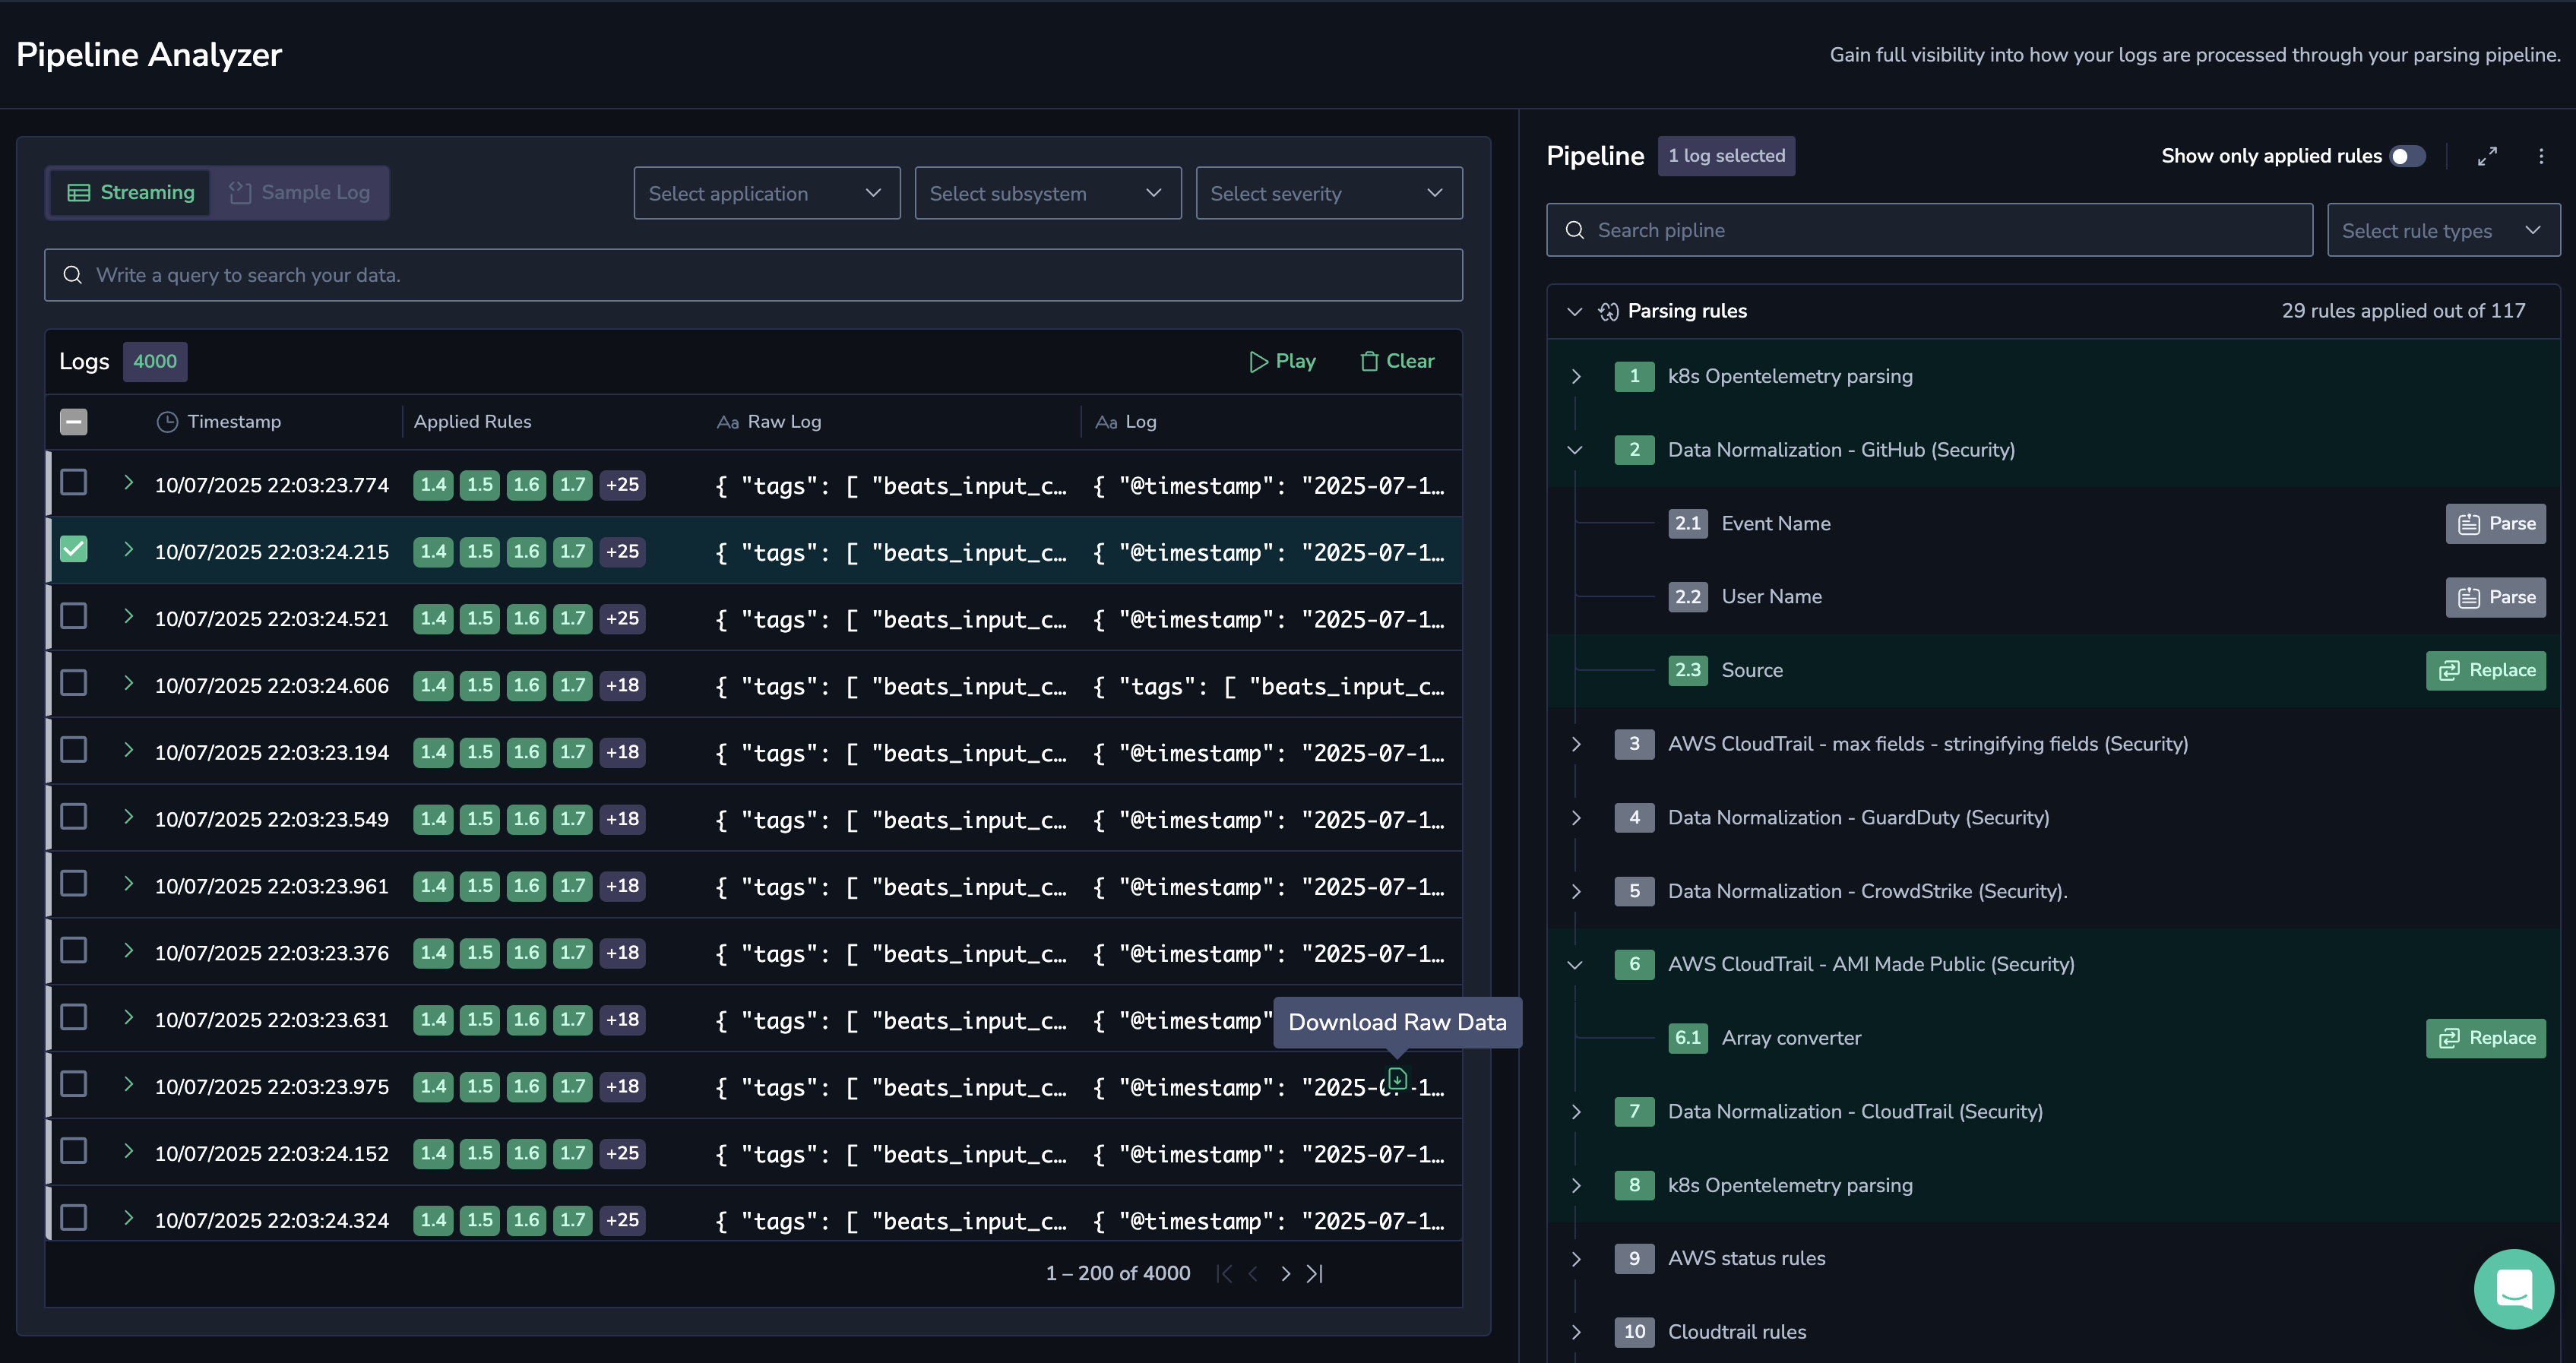2576x1363 pixels.
Task: Click the Raw Log column header
Action: (769, 422)
